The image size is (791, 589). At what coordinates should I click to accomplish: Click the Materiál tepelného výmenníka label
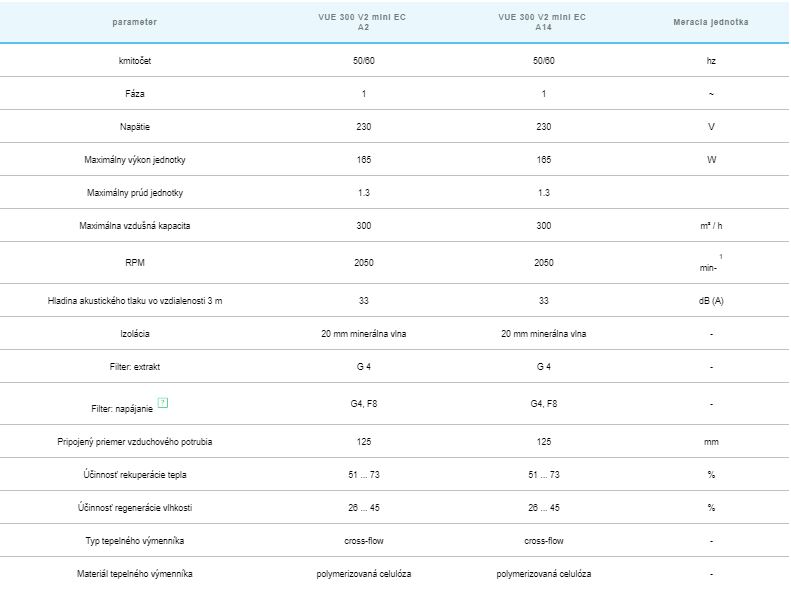coord(135,574)
